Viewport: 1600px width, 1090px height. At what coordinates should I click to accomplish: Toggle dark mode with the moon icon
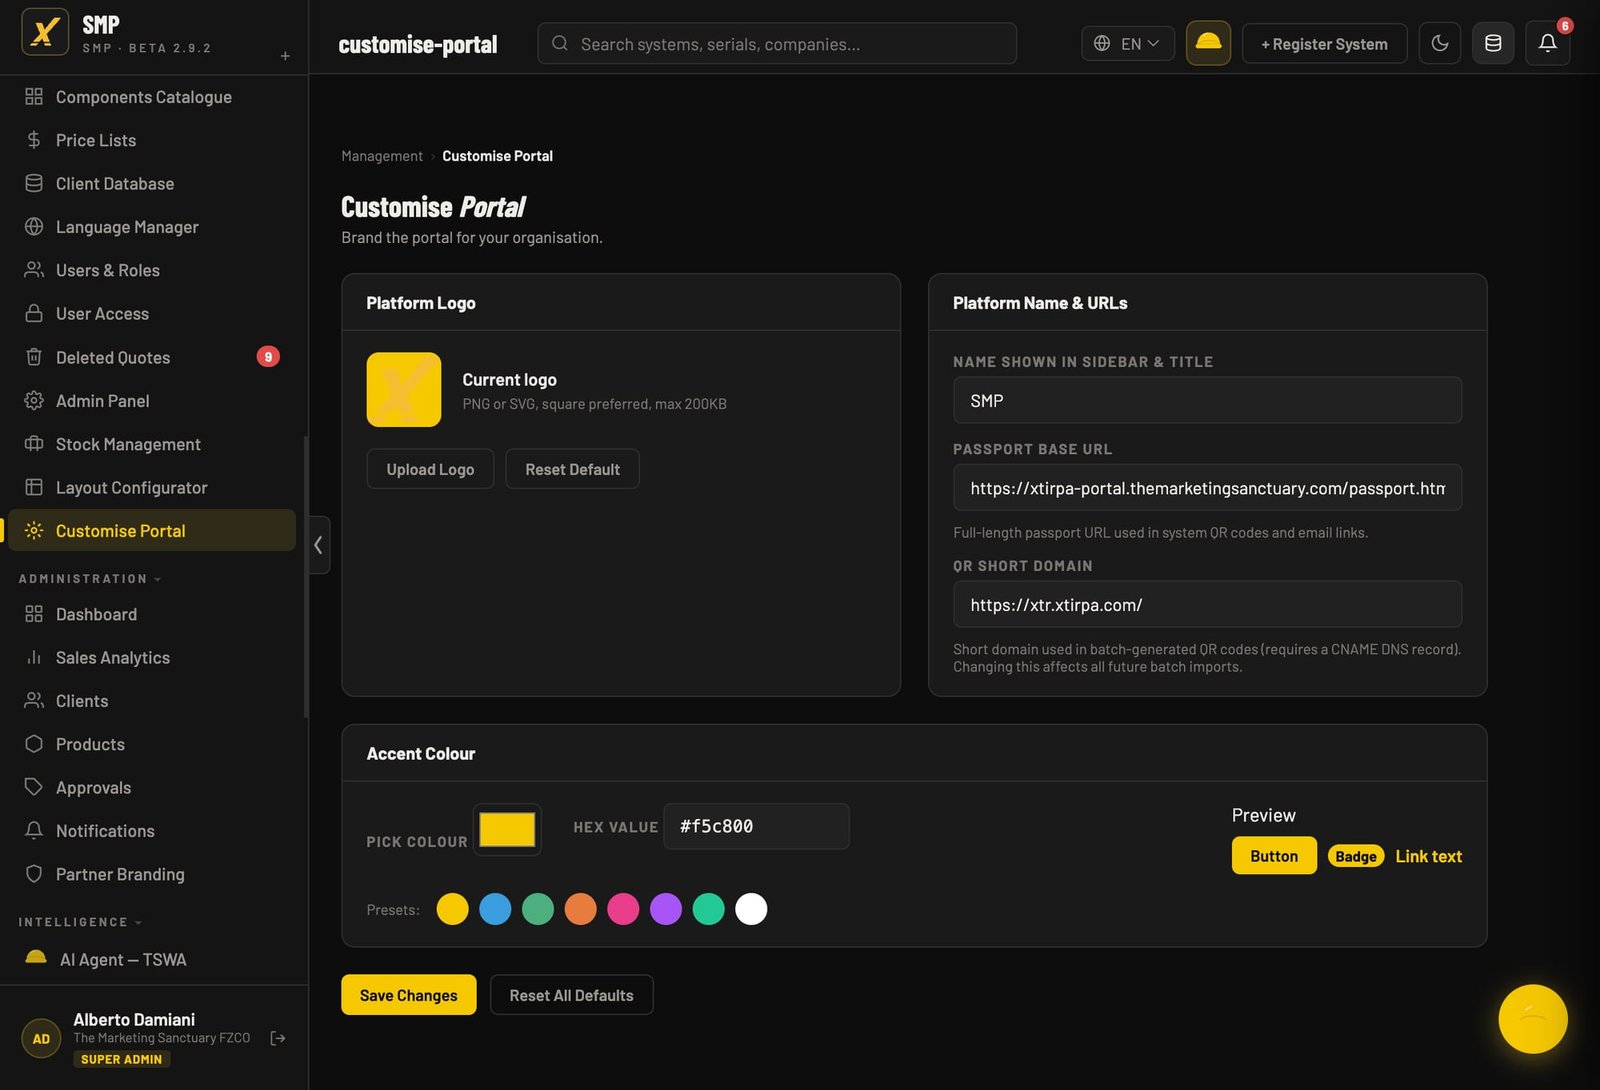(1440, 43)
